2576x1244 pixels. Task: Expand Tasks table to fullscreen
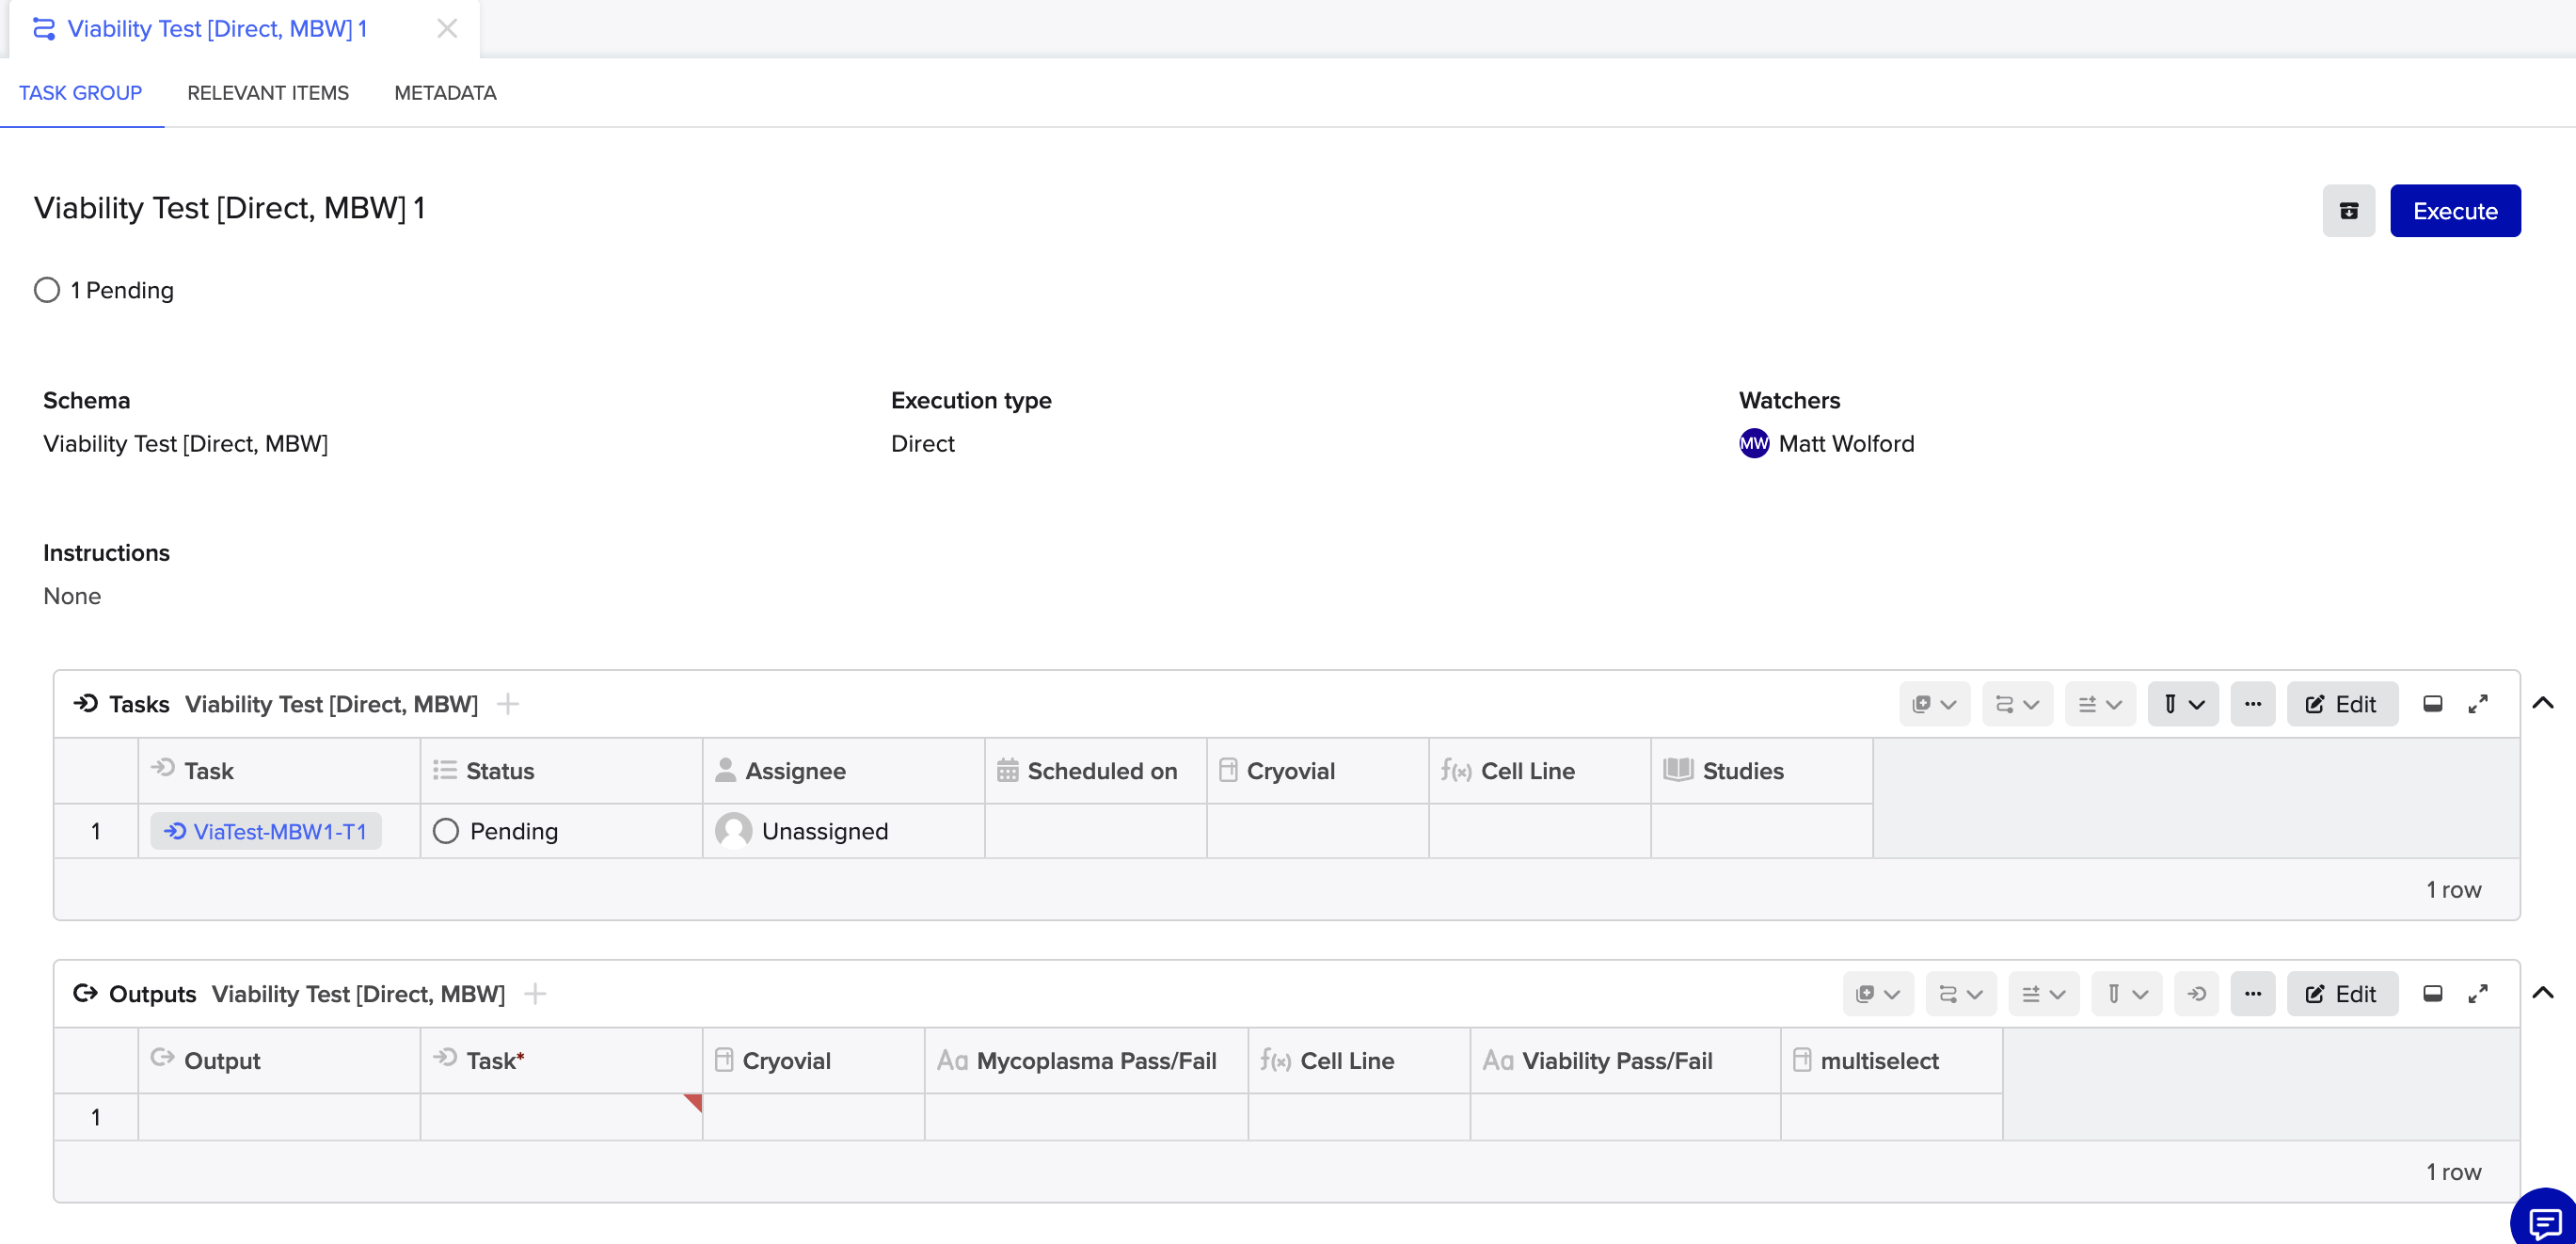point(2477,704)
